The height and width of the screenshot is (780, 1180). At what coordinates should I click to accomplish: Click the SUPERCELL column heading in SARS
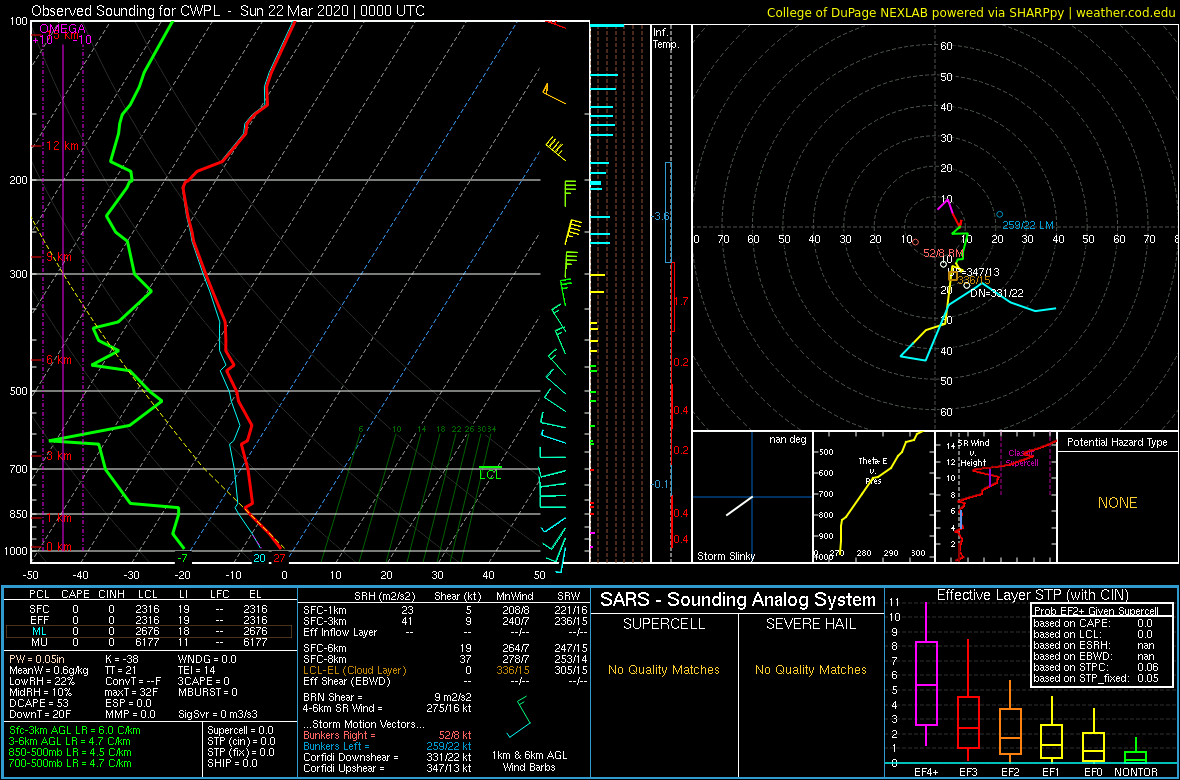(664, 626)
